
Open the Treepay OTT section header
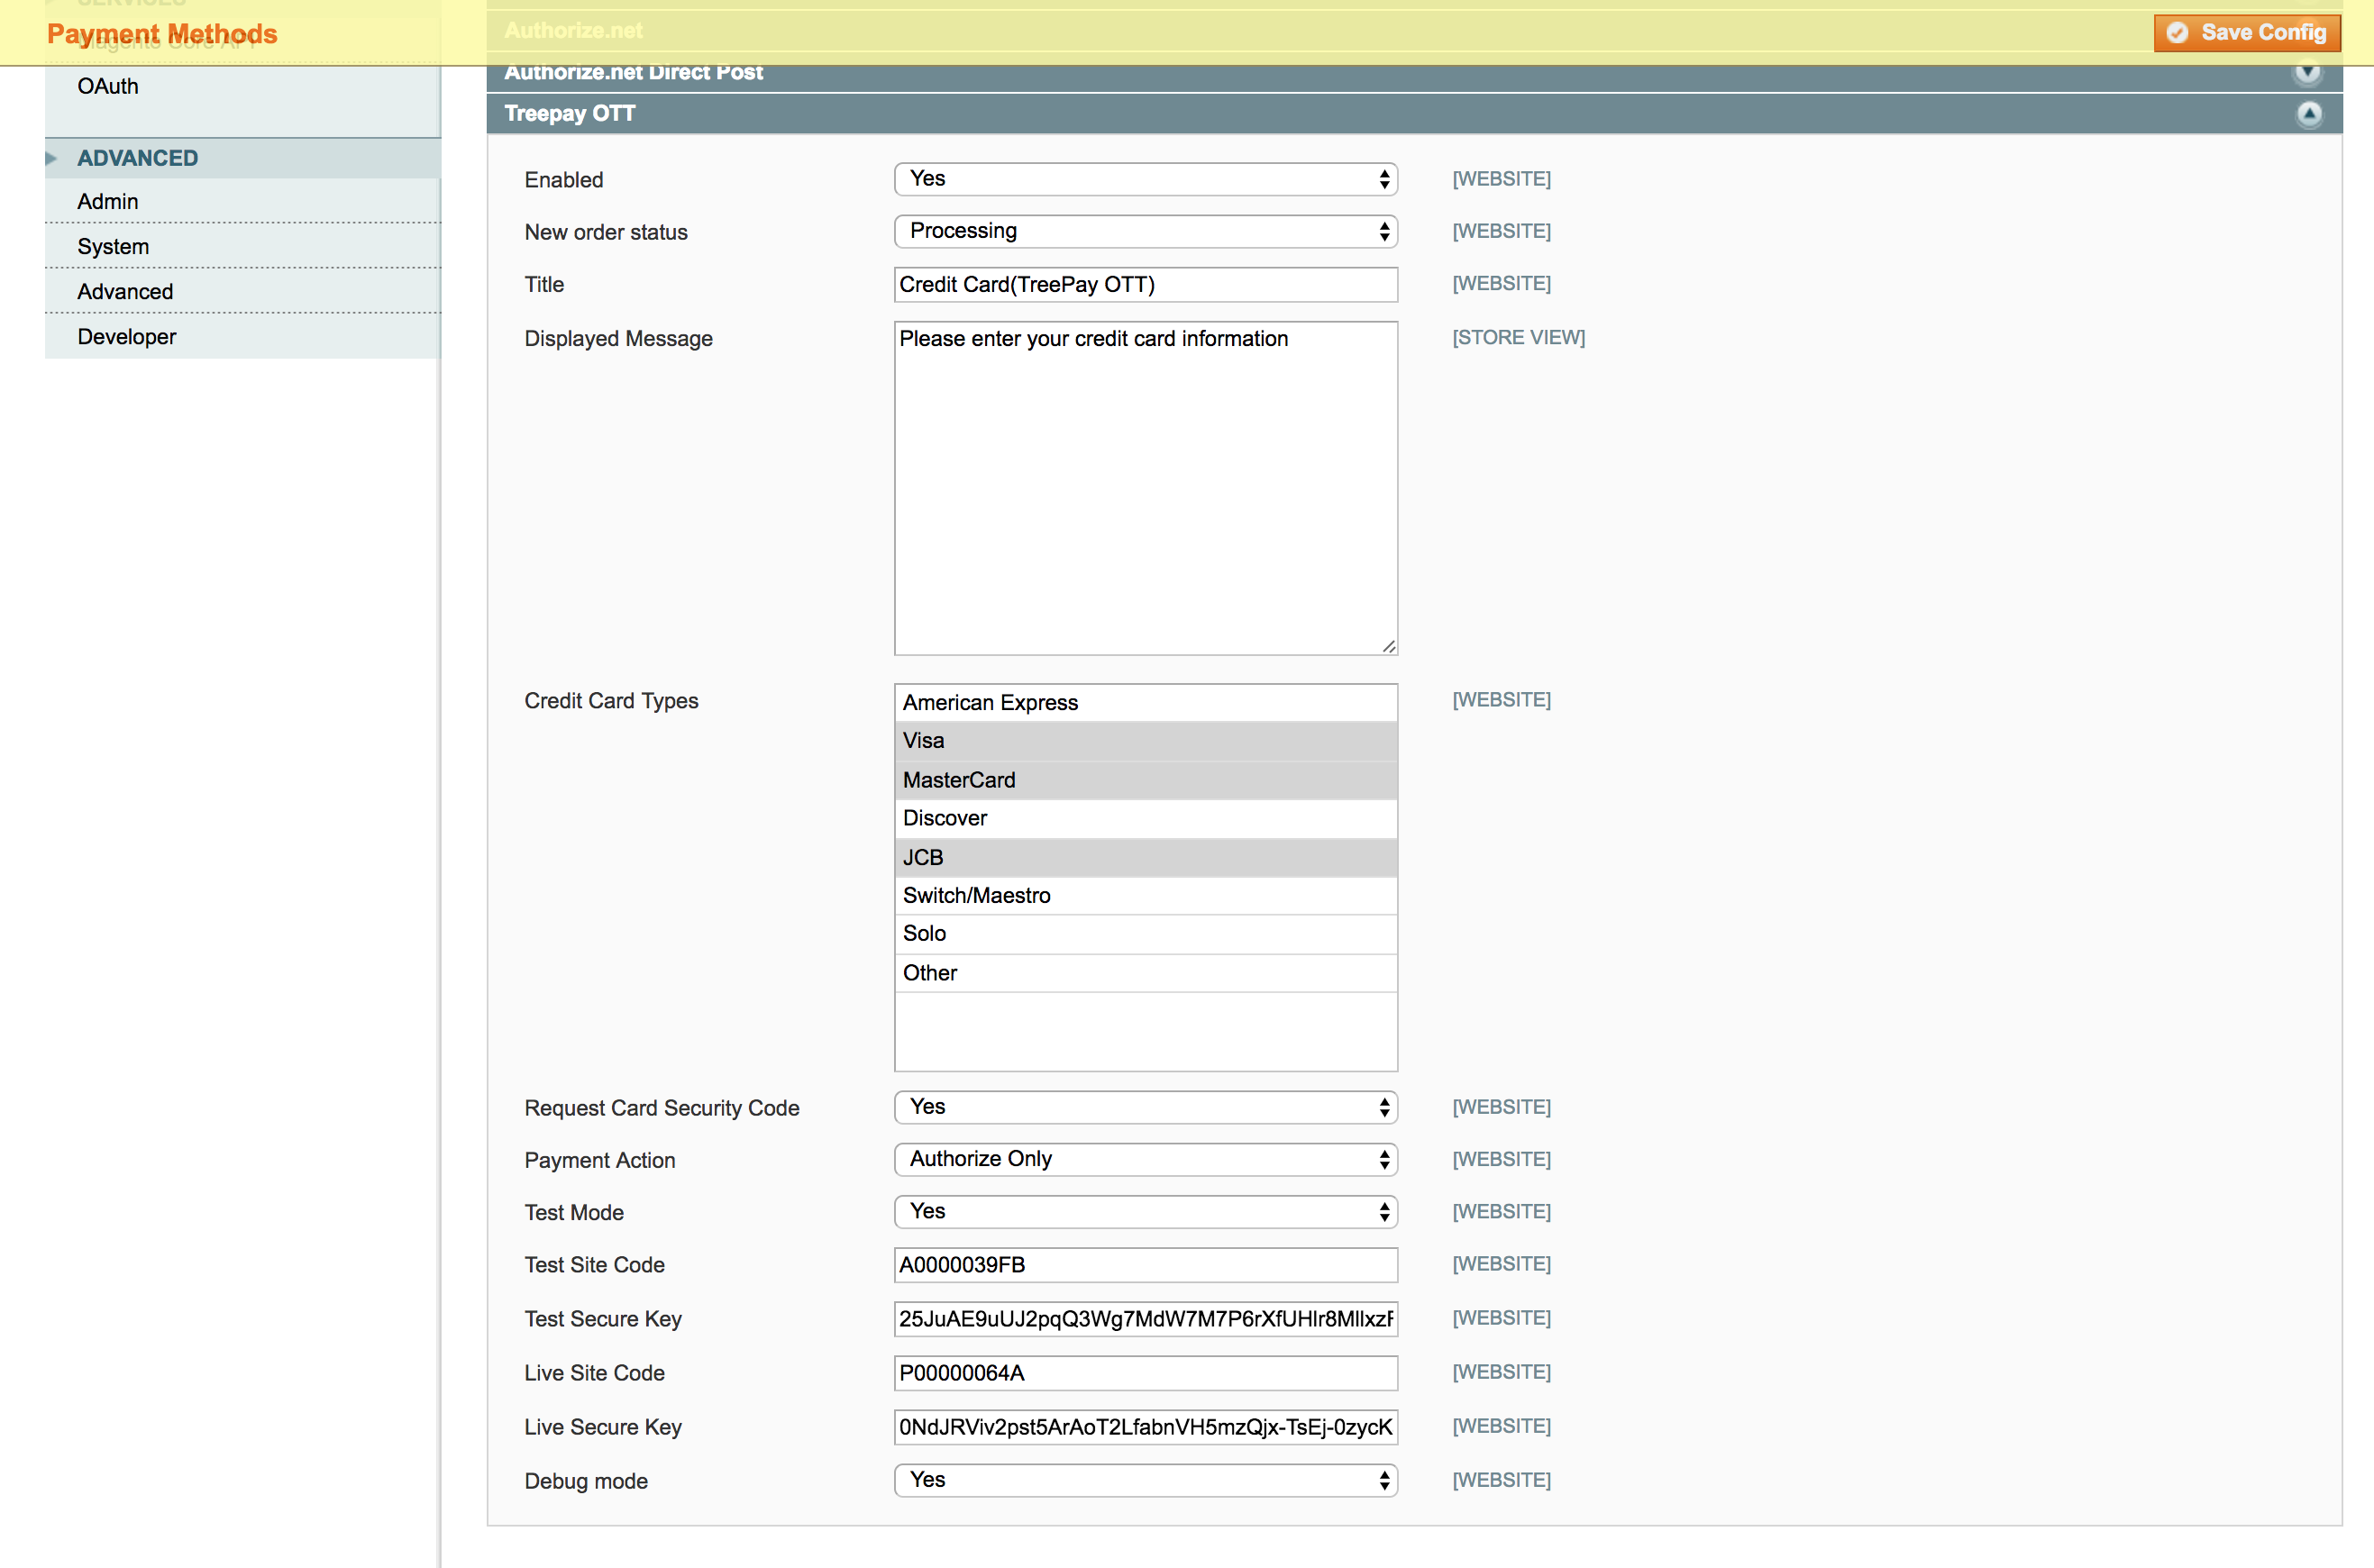[x=1414, y=114]
